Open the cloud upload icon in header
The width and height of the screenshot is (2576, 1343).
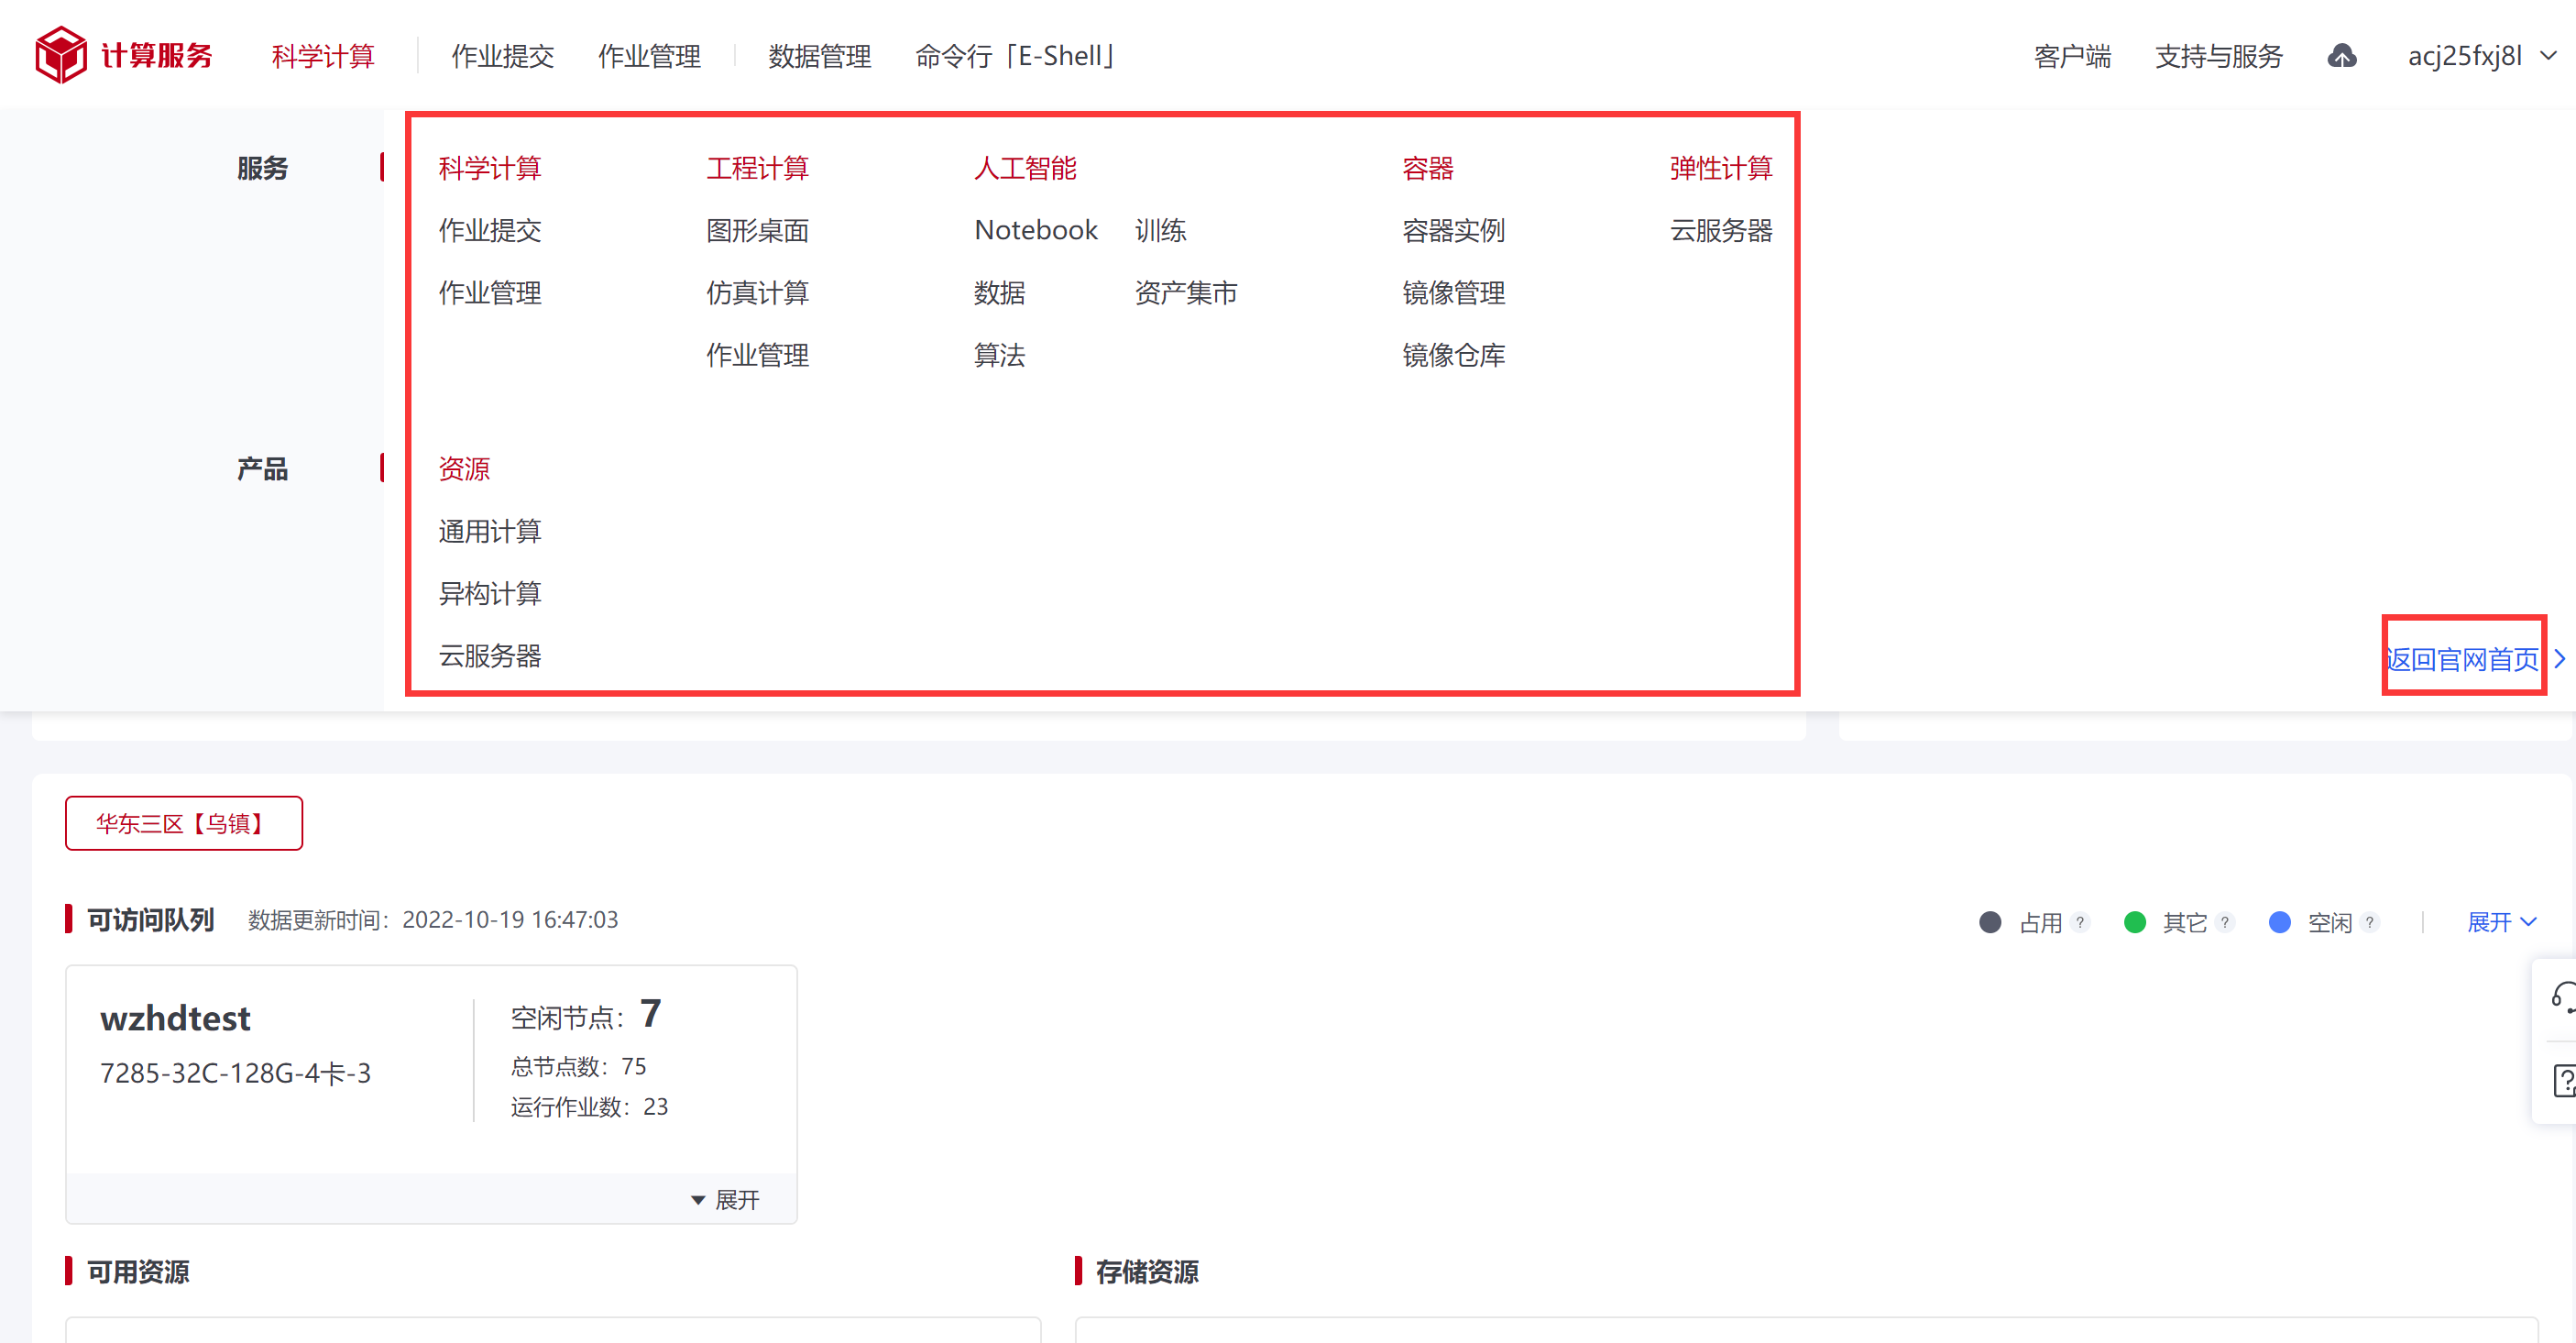(2341, 56)
